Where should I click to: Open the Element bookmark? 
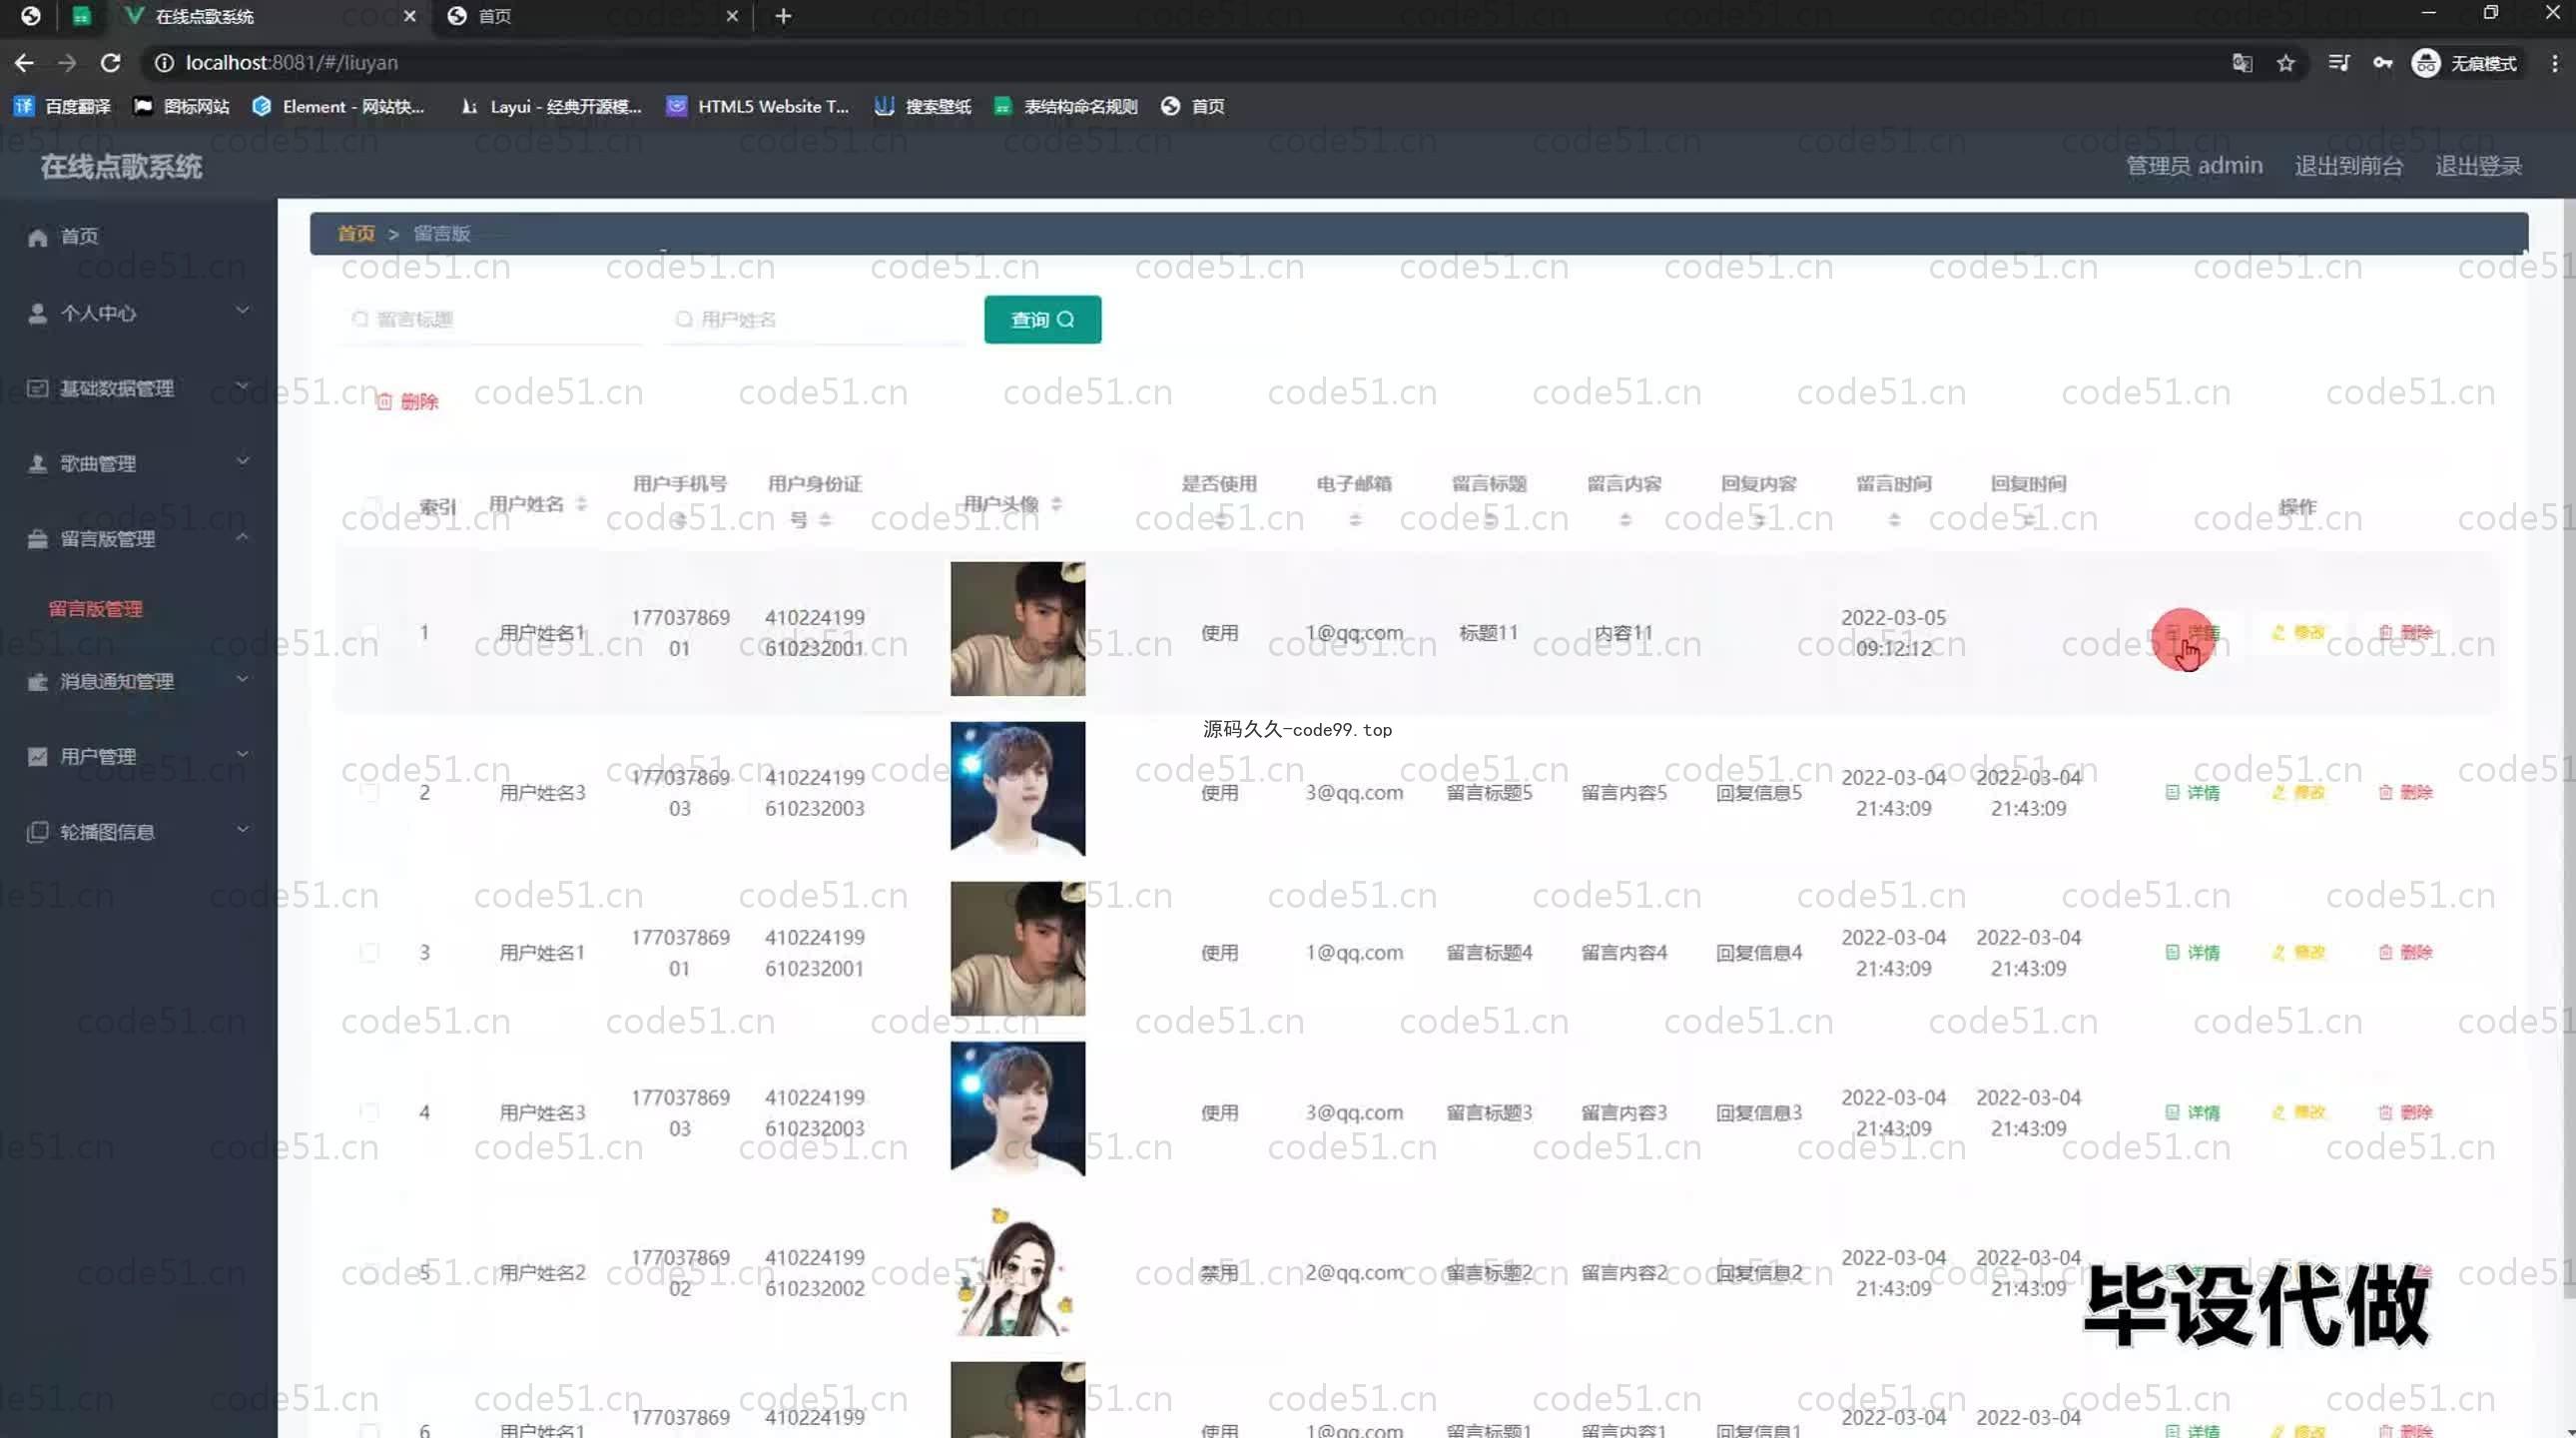[338, 106]
